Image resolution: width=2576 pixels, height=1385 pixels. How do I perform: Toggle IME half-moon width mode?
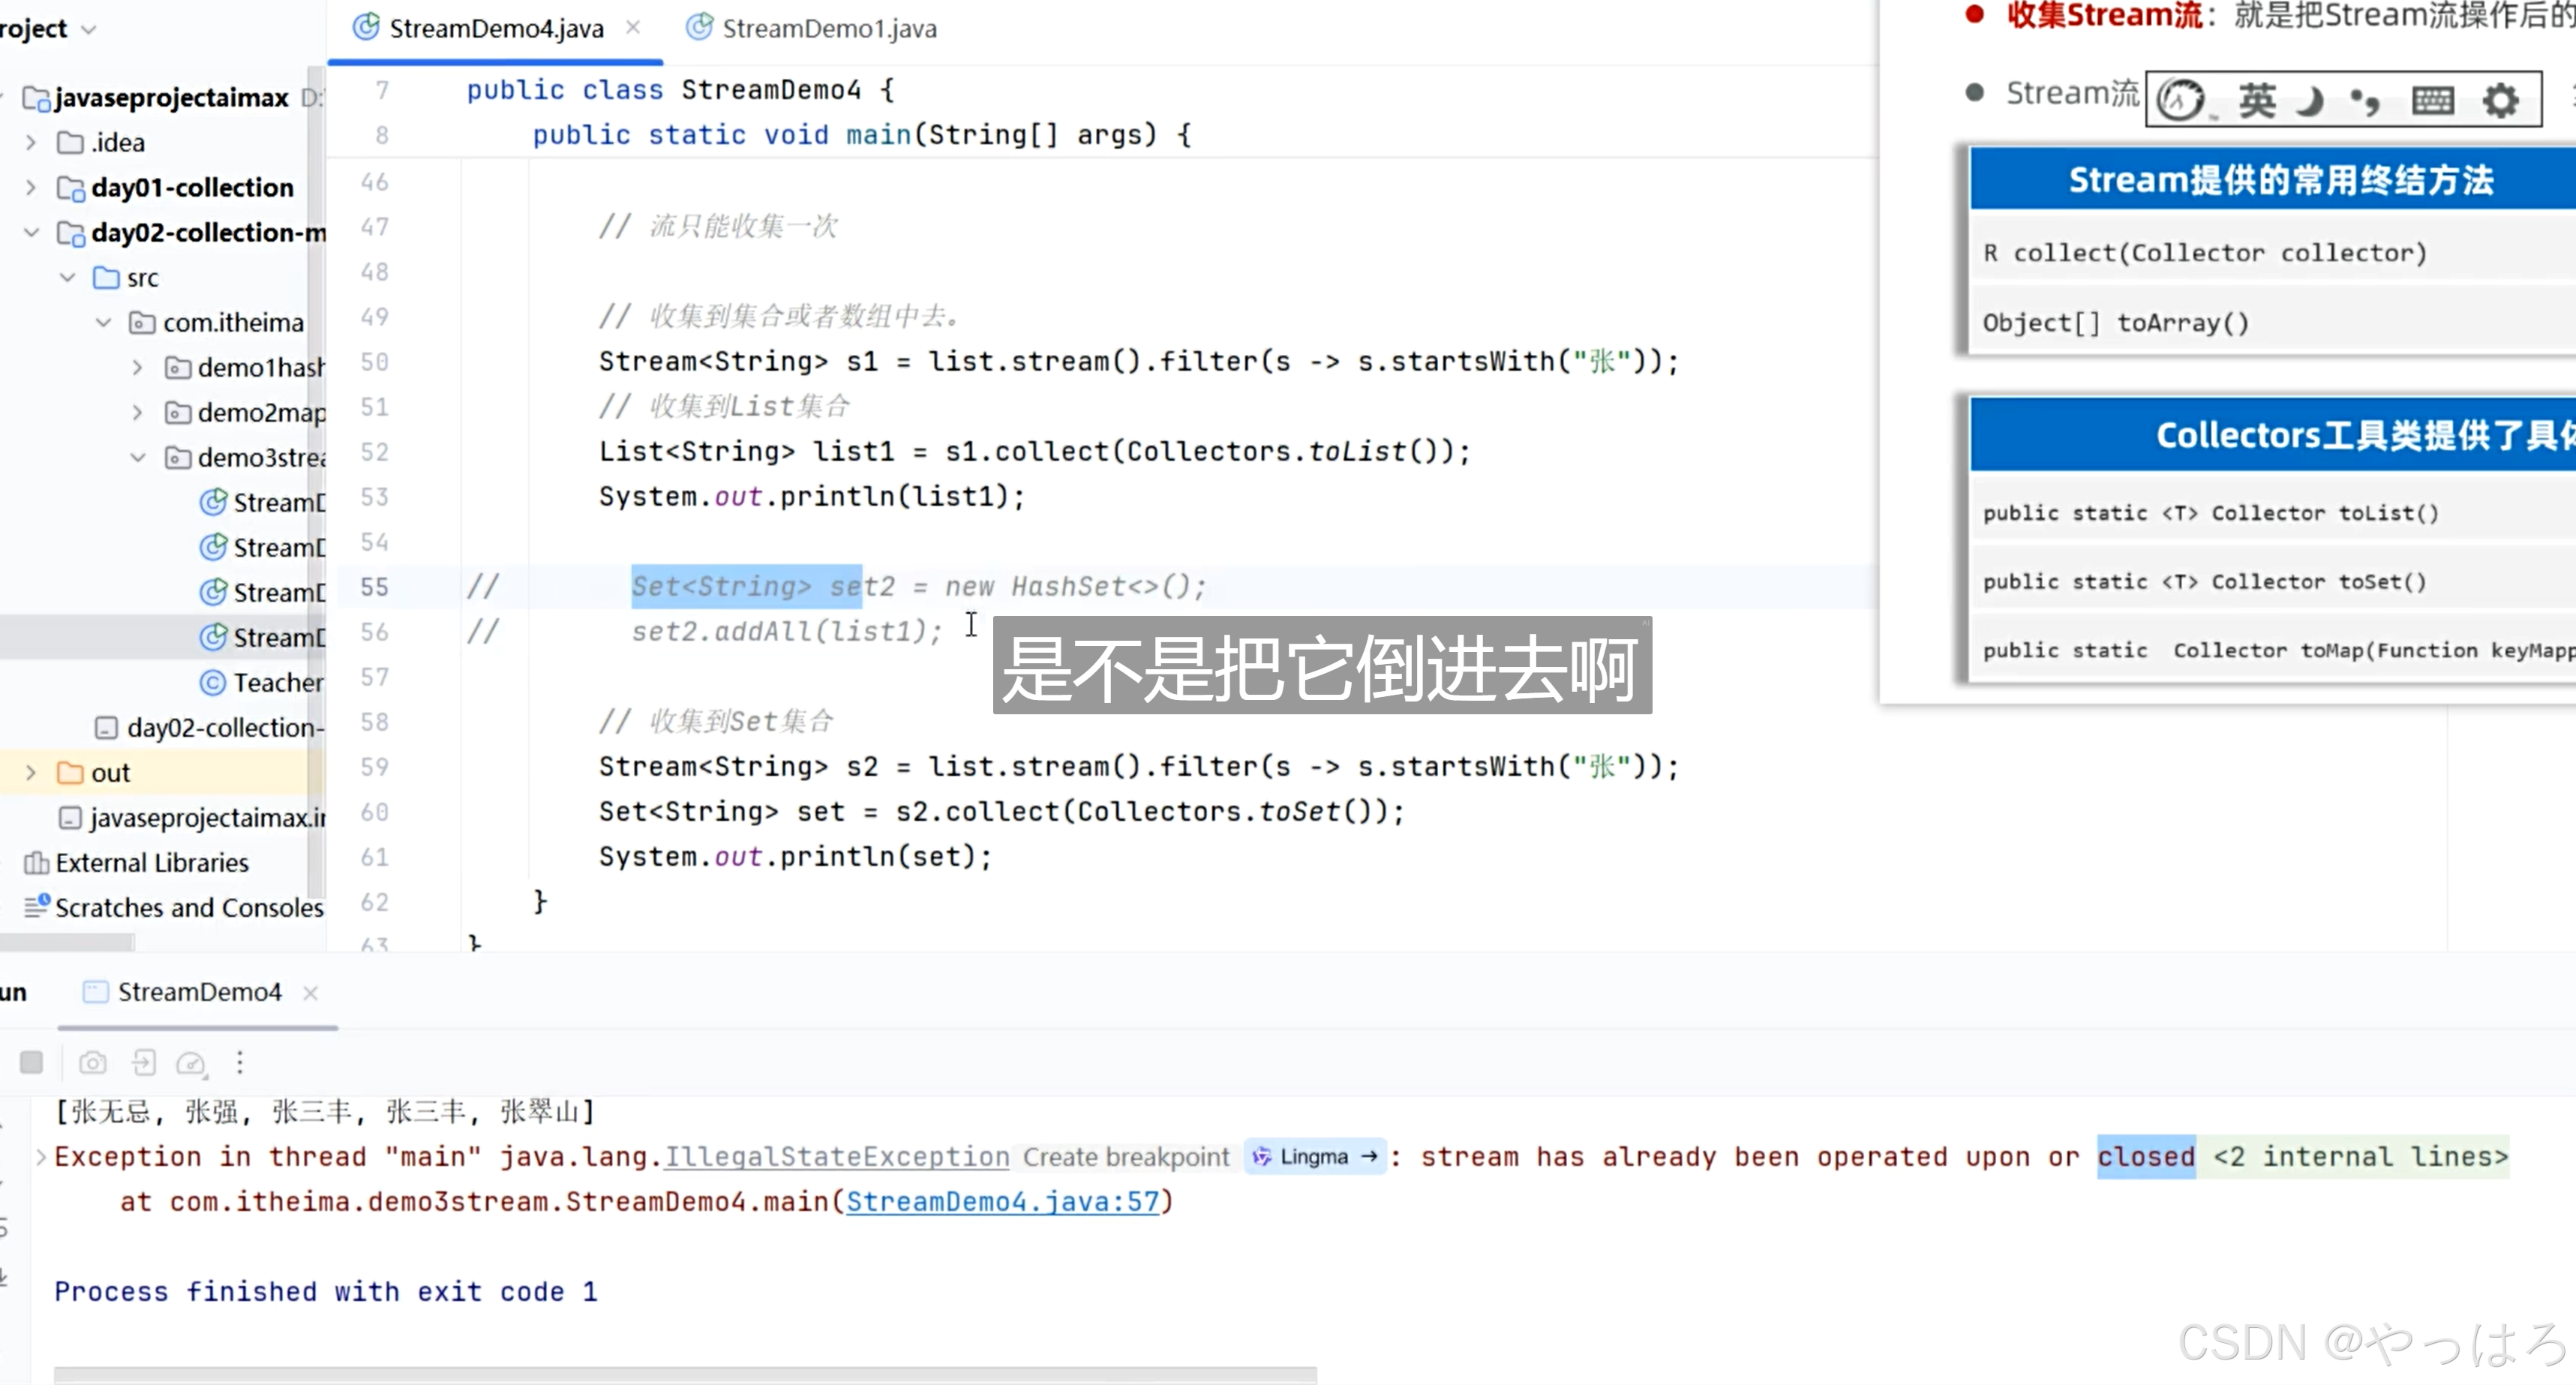pyautogui.click(x=2310, y=100)
